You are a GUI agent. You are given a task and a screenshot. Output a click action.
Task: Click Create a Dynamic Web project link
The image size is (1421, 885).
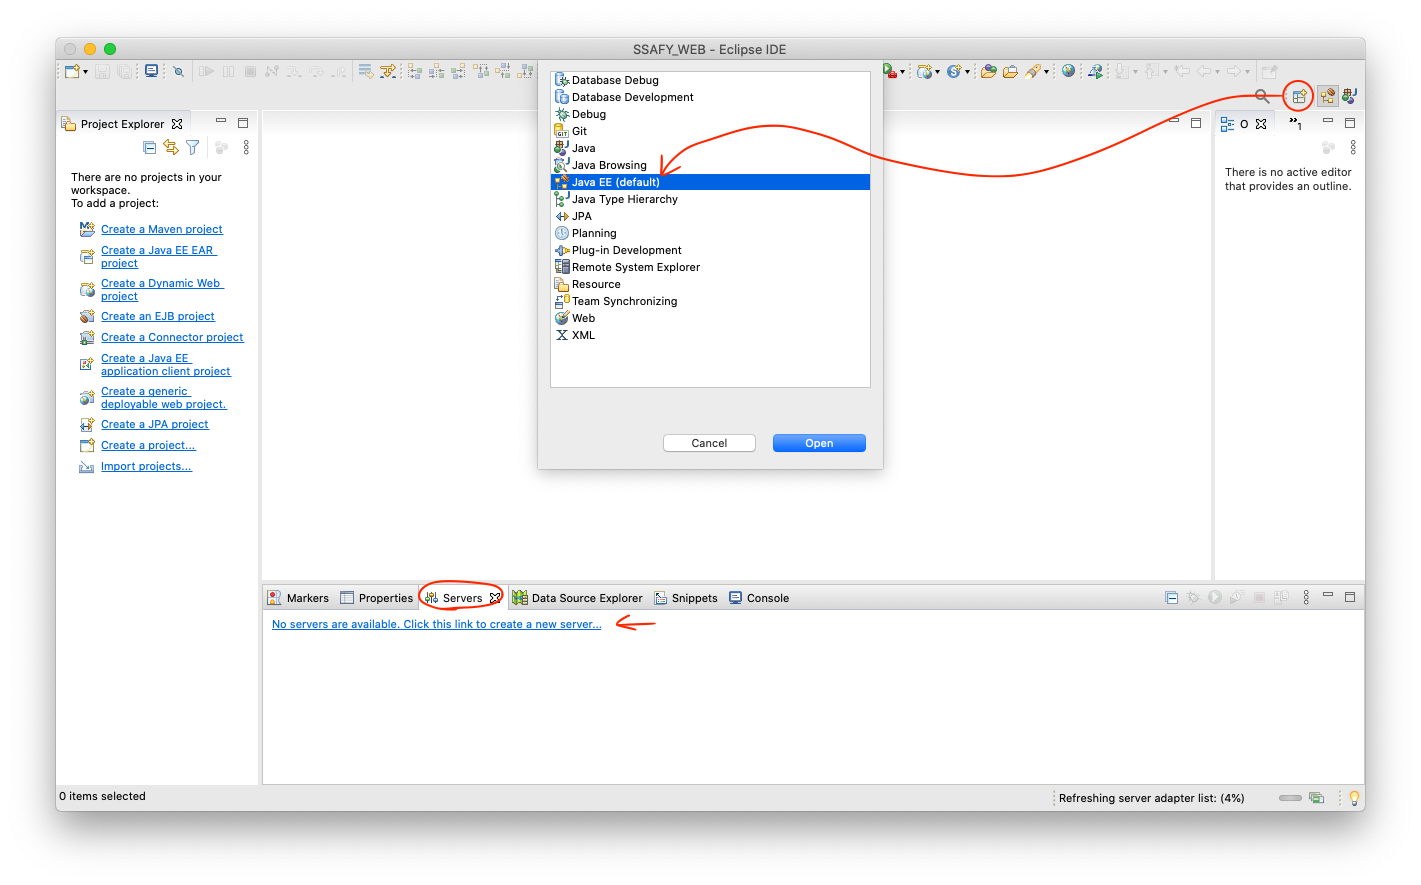click(161, 290)
